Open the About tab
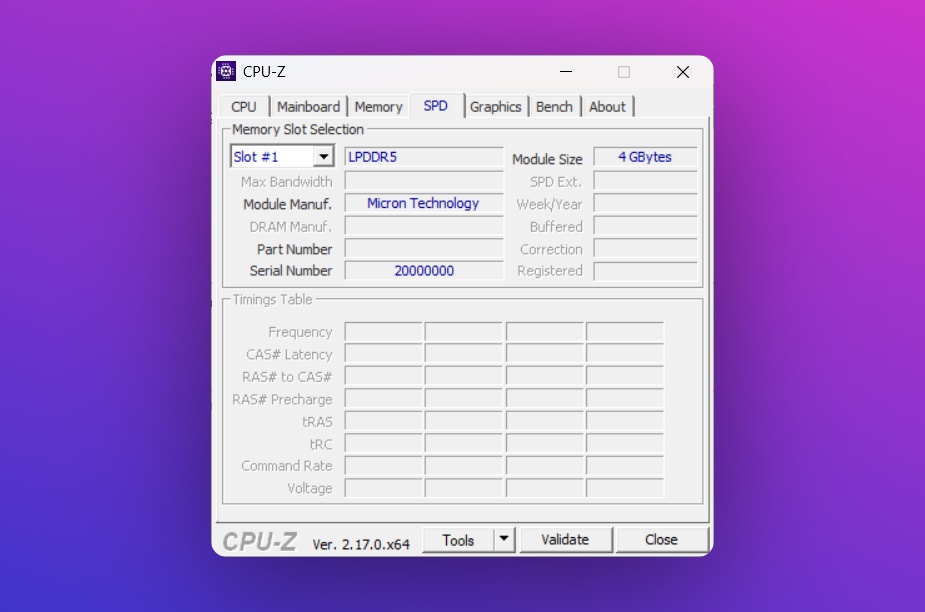 click(607, 107)
